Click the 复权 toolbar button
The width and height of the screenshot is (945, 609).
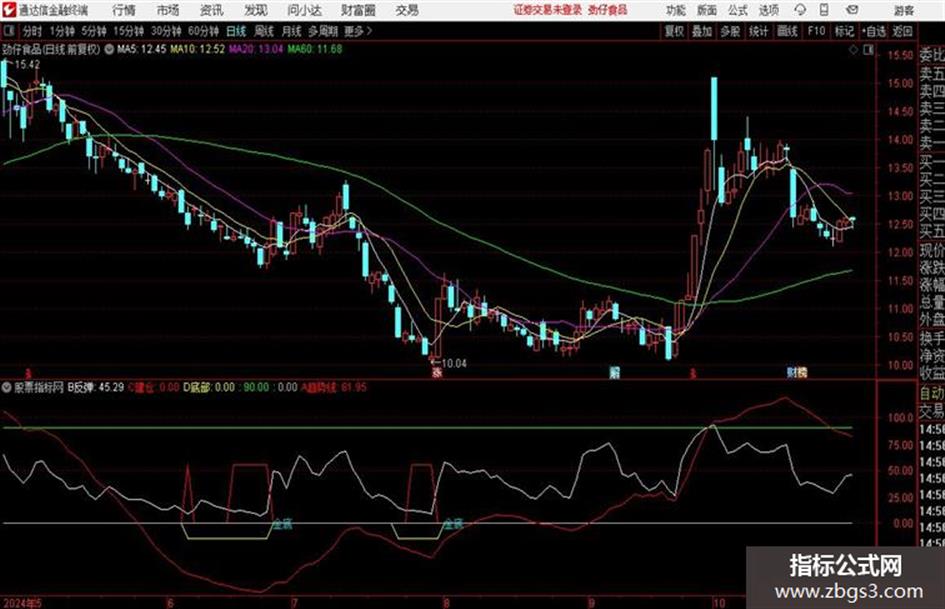[674, 31]
